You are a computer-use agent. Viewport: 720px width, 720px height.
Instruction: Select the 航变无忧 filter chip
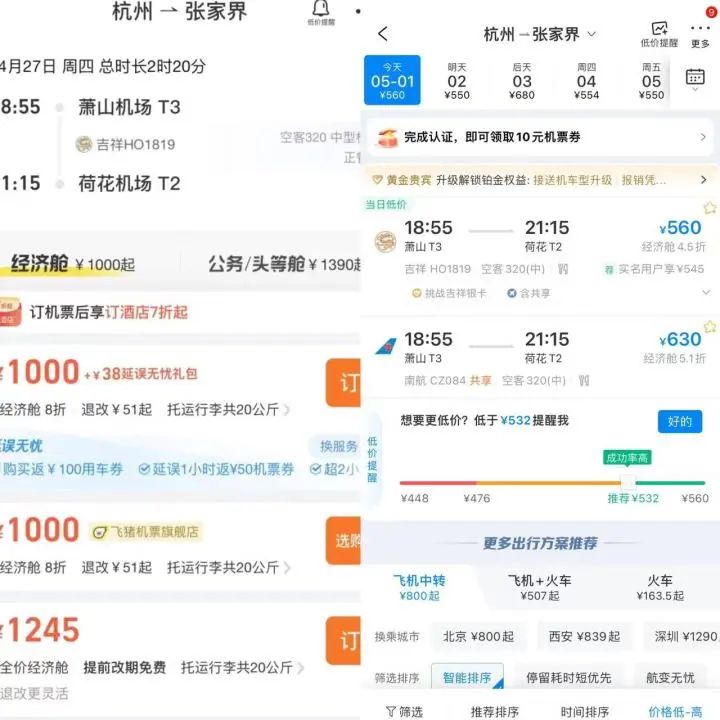point(670,677)
